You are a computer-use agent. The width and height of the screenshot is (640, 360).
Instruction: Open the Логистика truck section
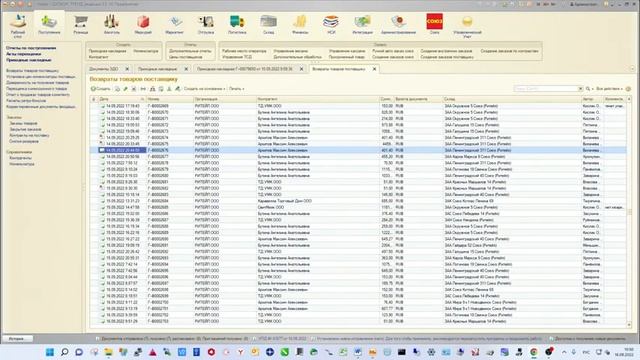(237, 24)
